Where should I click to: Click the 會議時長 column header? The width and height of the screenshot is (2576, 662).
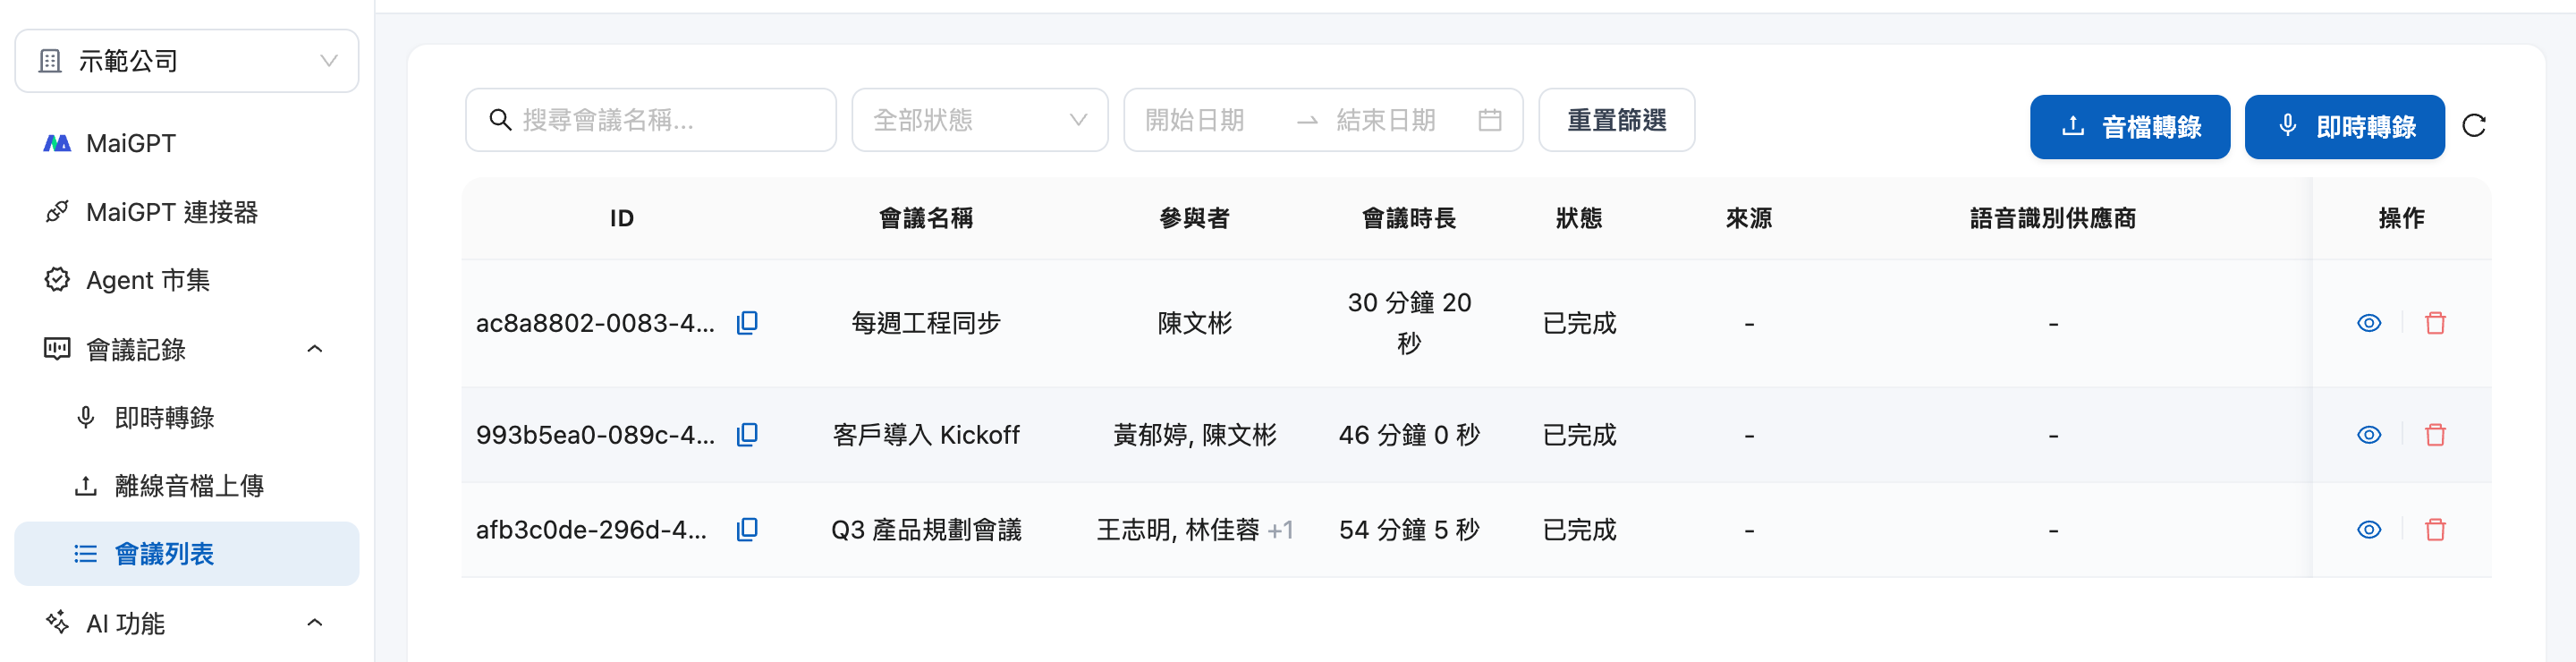coord(1409,218)
